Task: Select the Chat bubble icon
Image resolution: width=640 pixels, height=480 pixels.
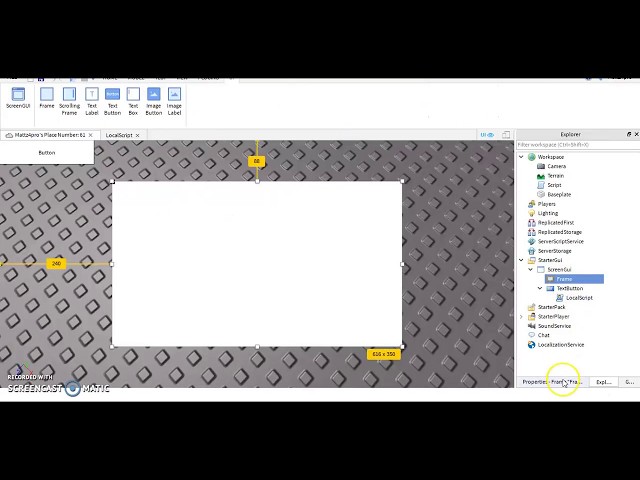Action: tap(531, 335)
